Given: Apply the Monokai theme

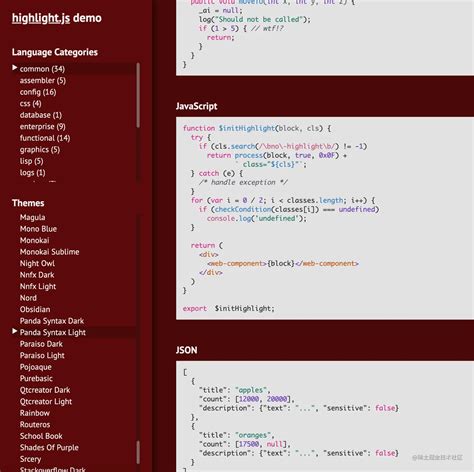Looking at the screenshot, I should click(34, 240).
